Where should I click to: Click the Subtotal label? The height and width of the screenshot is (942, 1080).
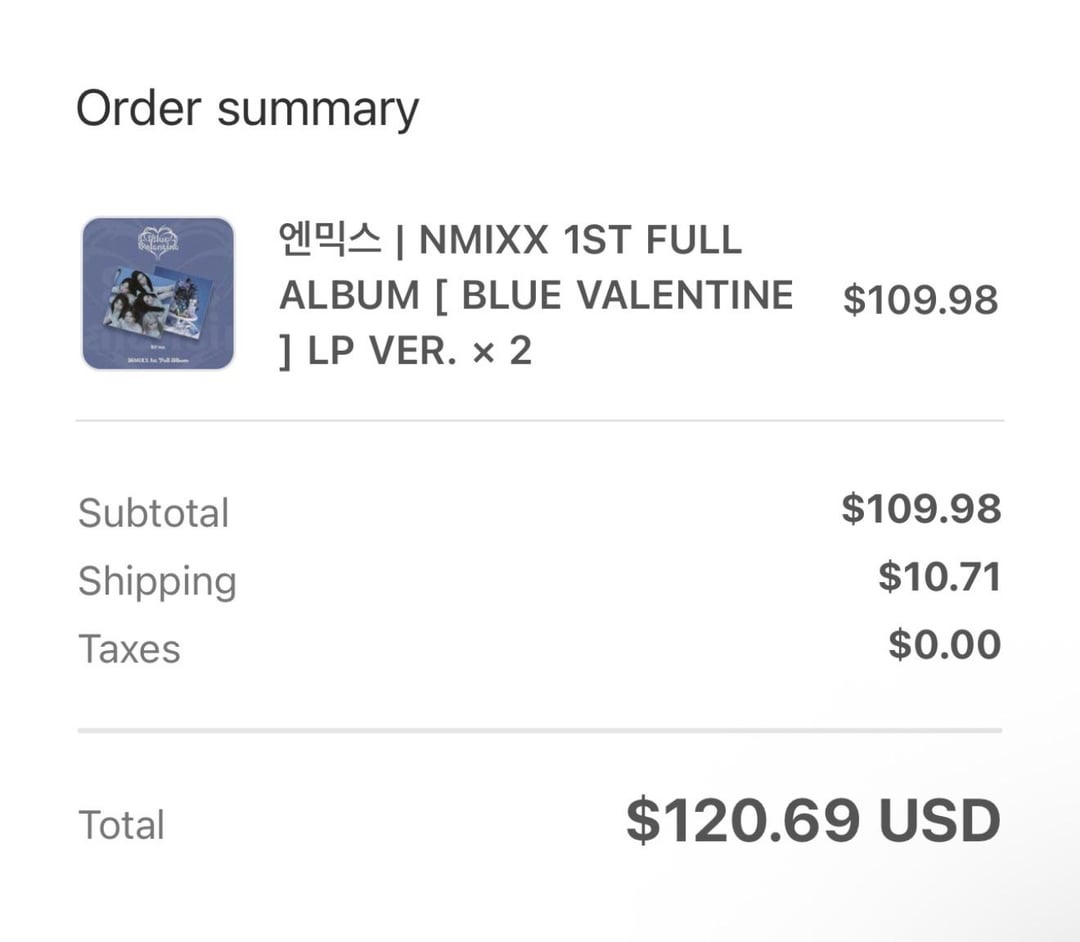(x=154, y=513)
